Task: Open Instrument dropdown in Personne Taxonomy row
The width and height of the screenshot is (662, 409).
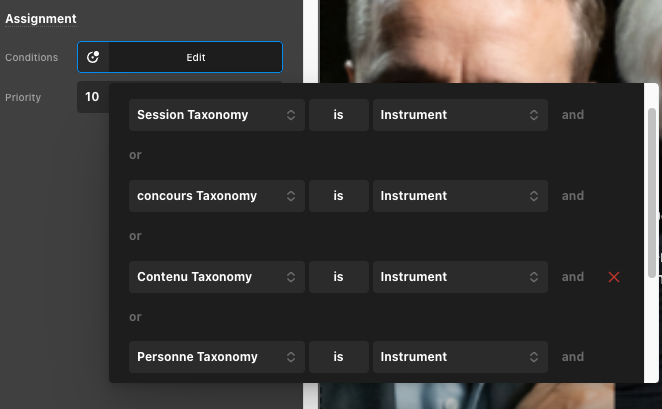Action: tap(460, 357)
